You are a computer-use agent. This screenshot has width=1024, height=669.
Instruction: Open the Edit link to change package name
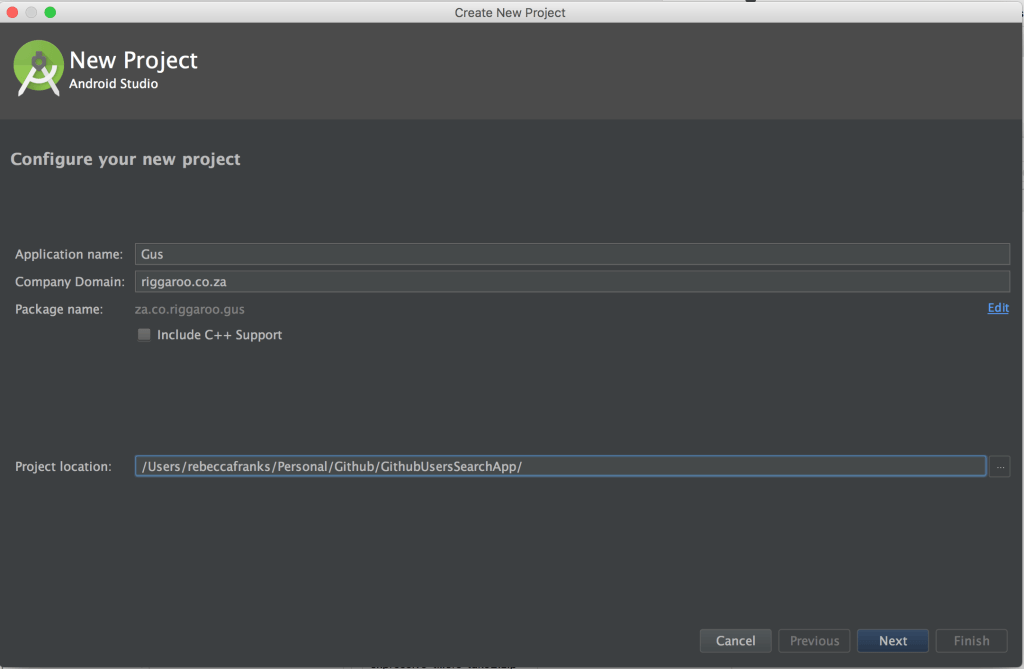tap(997, 307)
